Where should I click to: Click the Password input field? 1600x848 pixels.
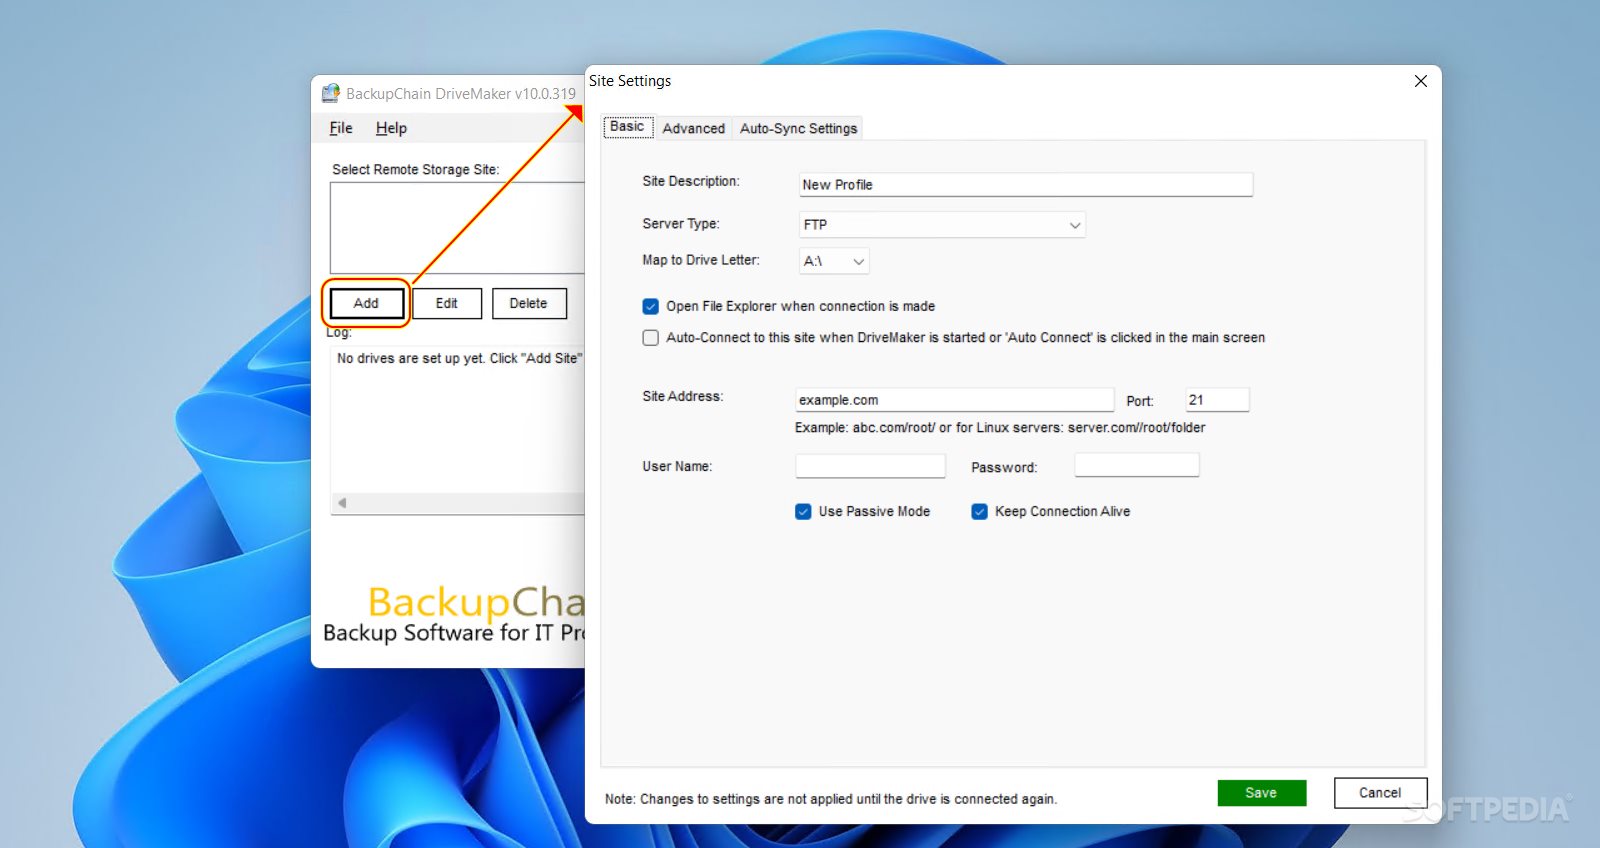click(1137, 465)
